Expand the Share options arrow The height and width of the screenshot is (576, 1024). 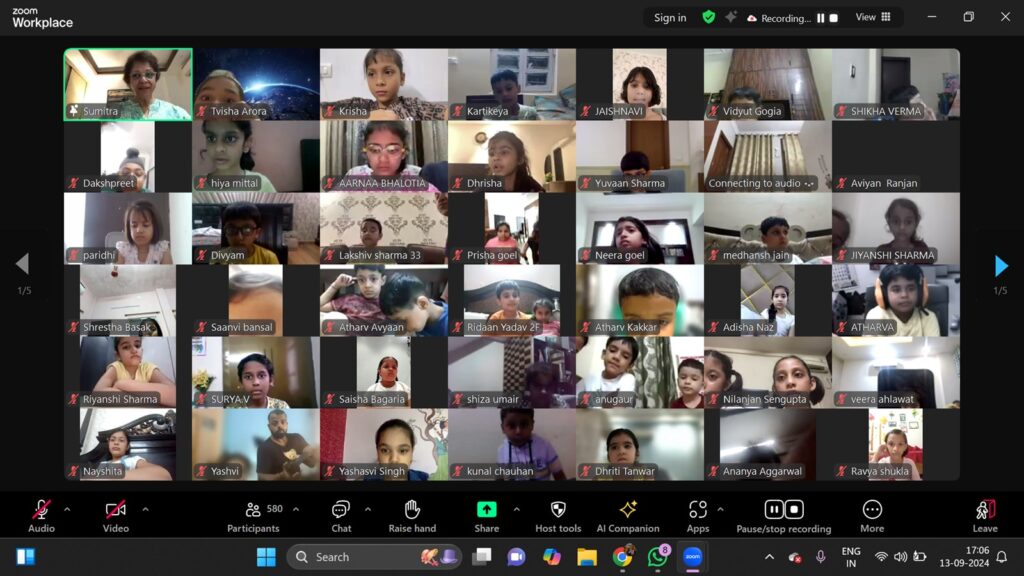click(x=516, y=509)
